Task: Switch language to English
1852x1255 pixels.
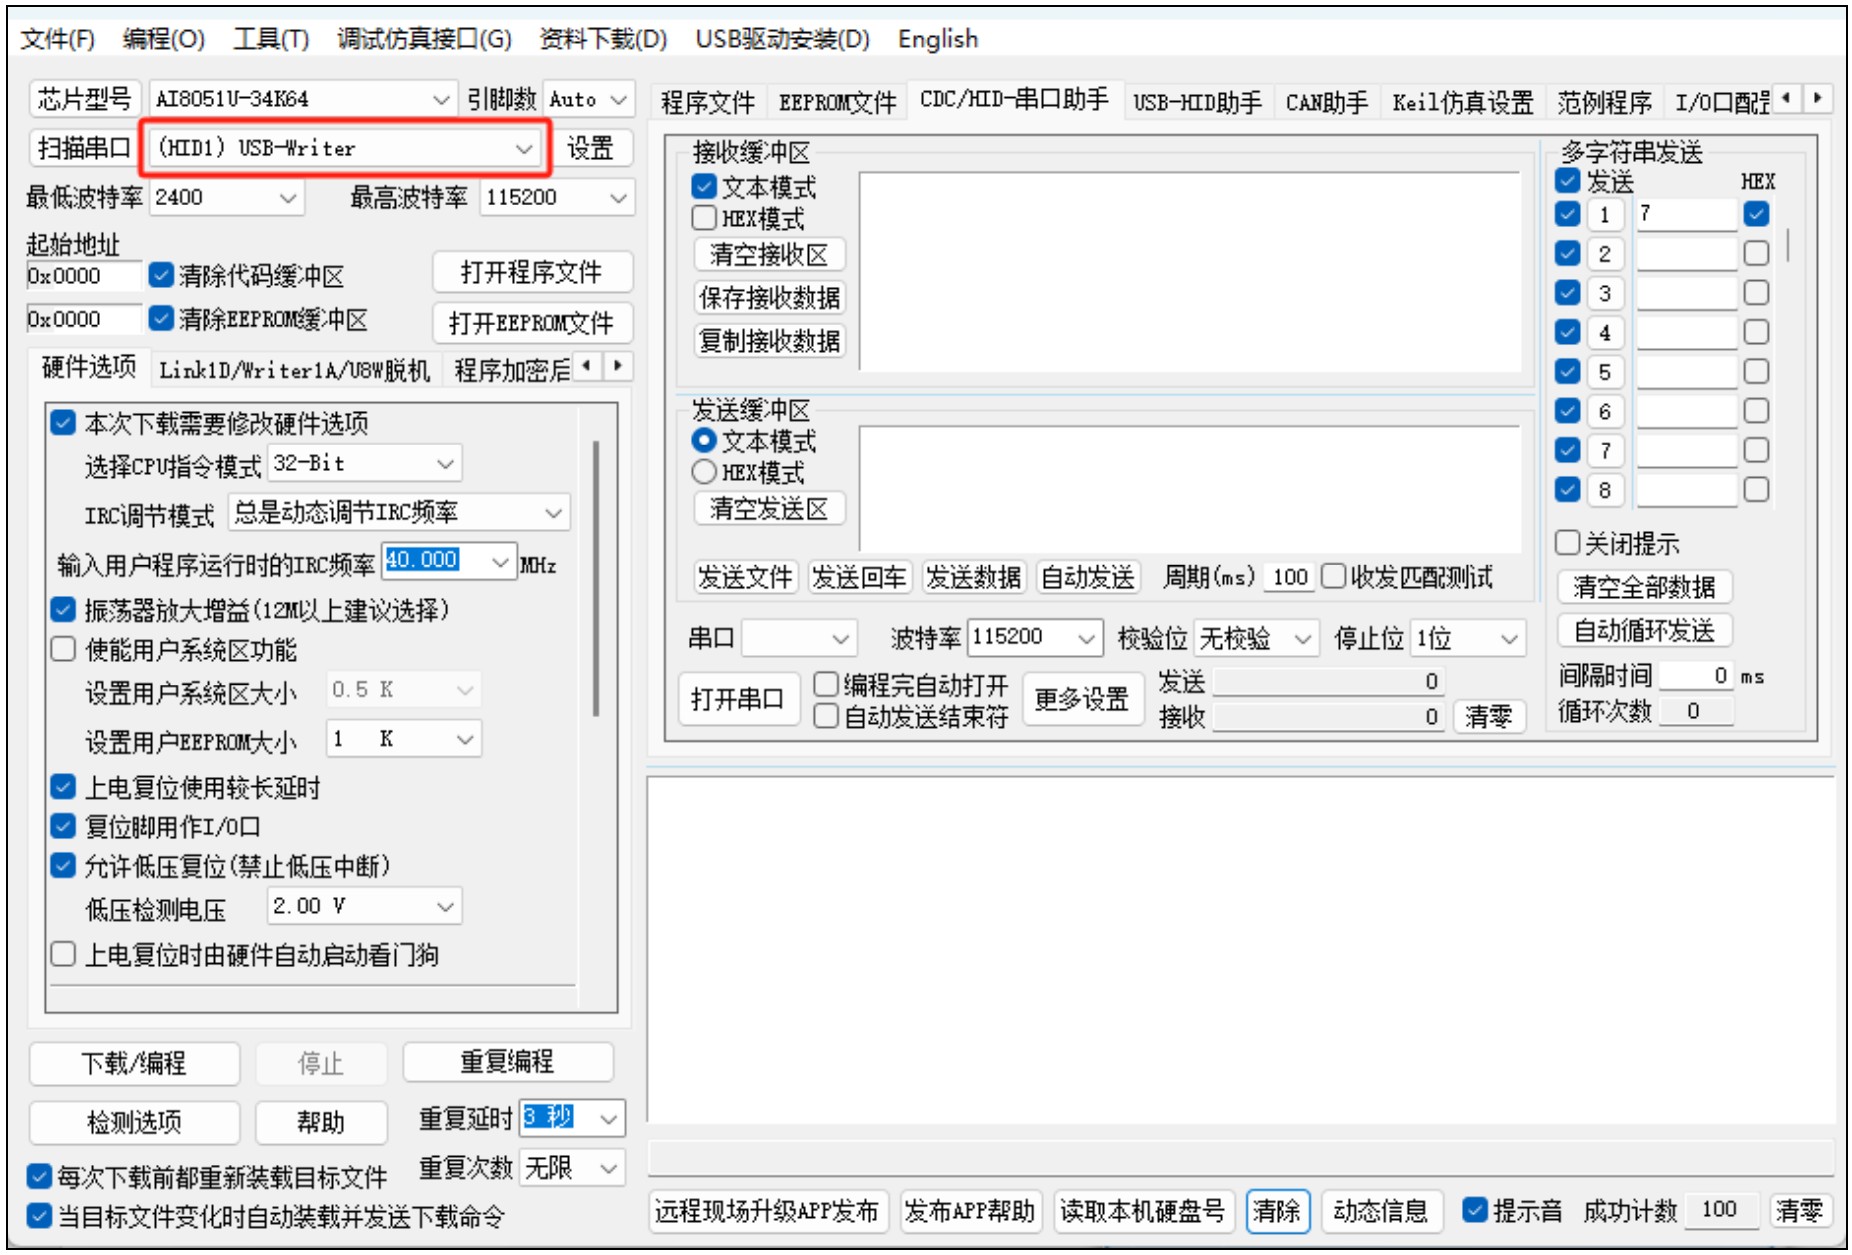Action: [x=938, y=39]
